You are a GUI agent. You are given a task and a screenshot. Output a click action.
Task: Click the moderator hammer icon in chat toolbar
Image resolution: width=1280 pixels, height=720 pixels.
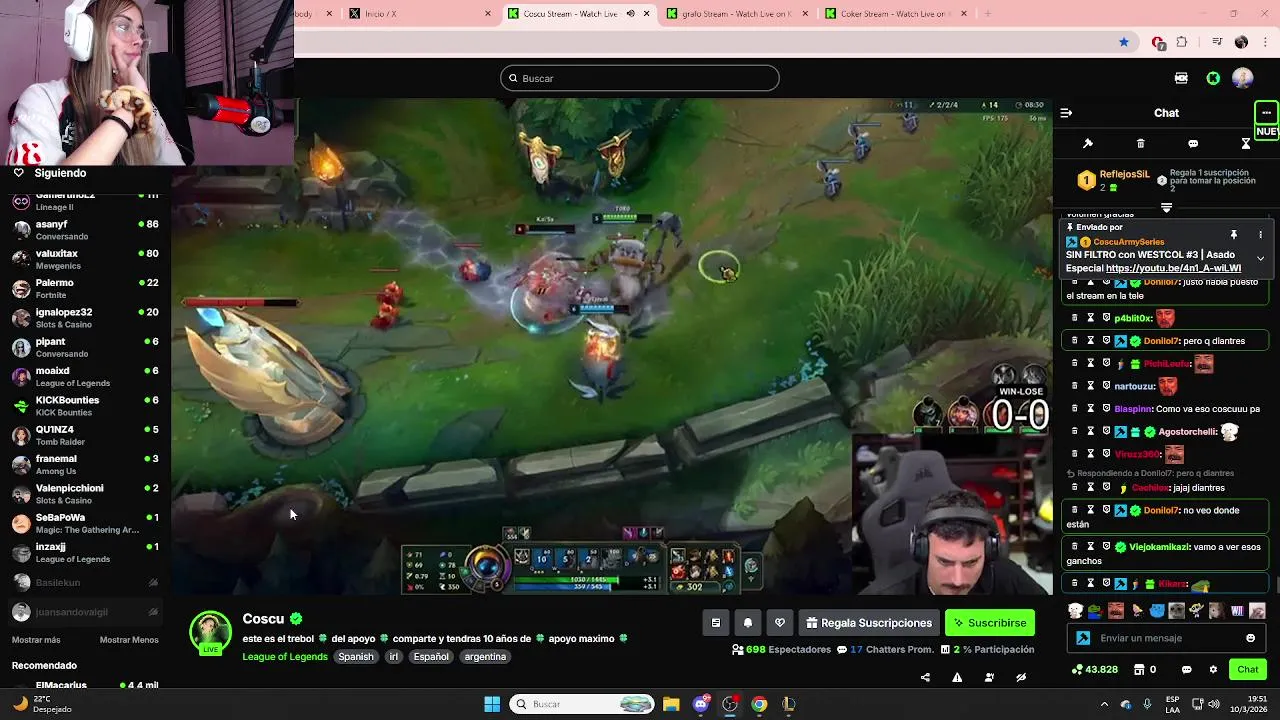pos(1088,144)
